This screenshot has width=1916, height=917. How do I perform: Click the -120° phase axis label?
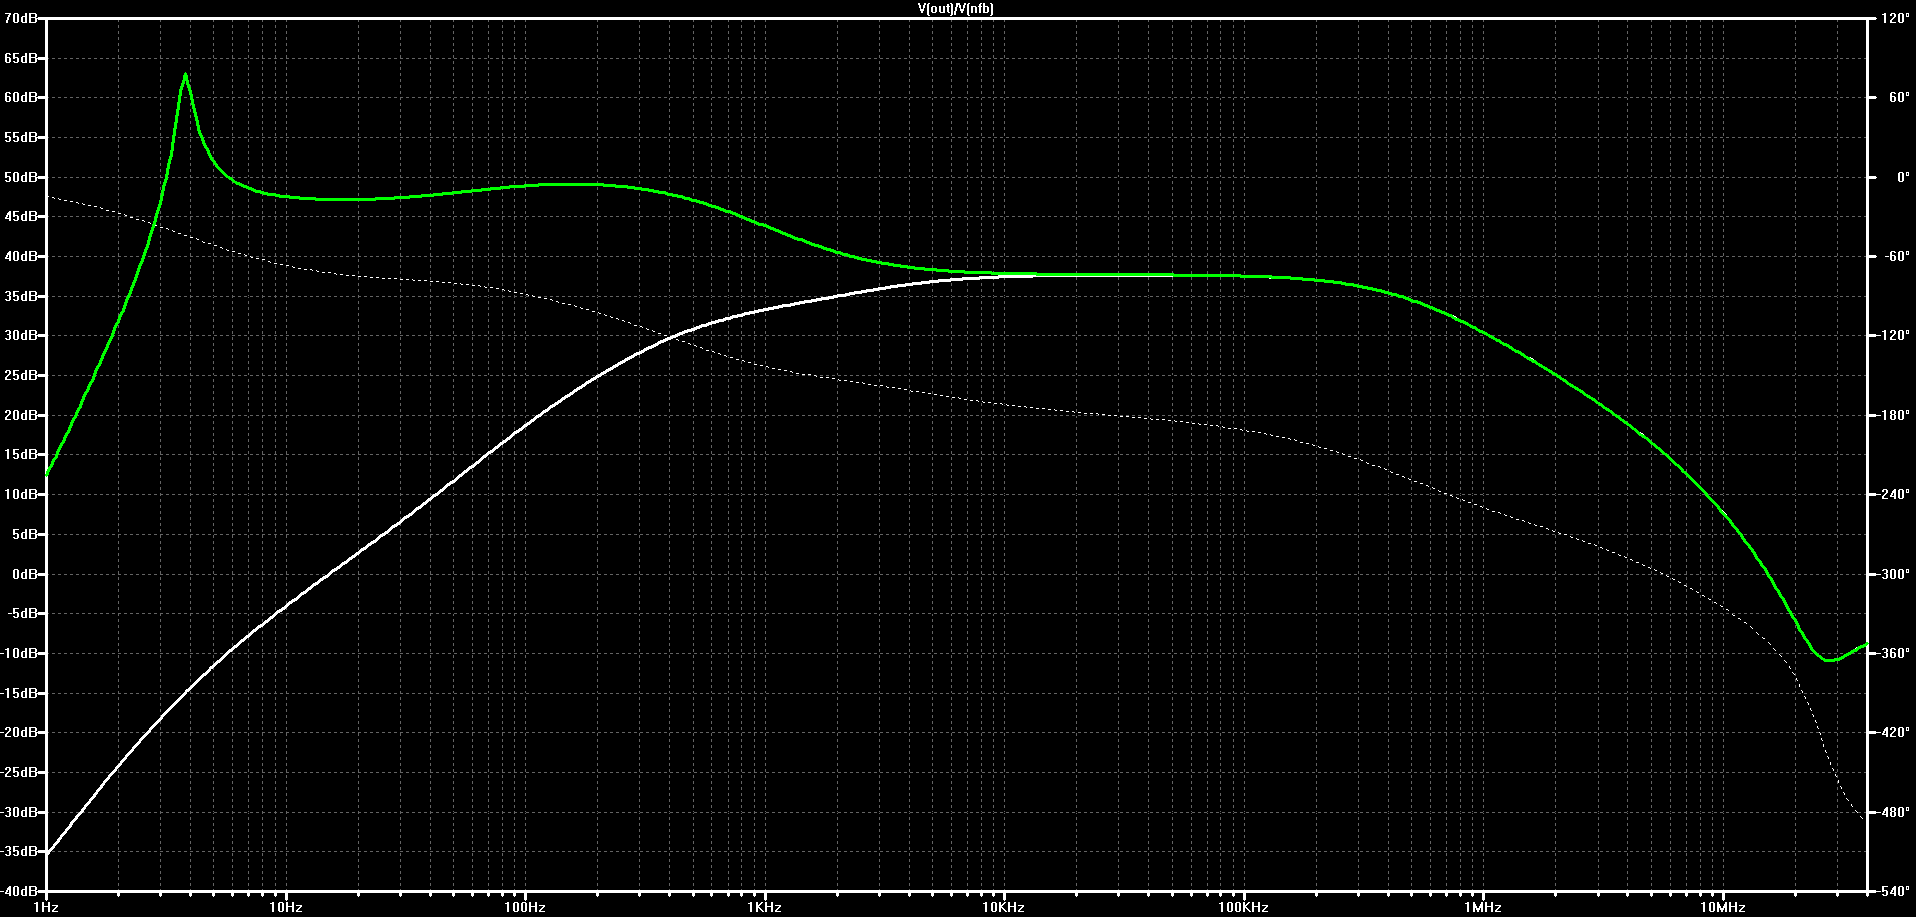[1894, 336]
